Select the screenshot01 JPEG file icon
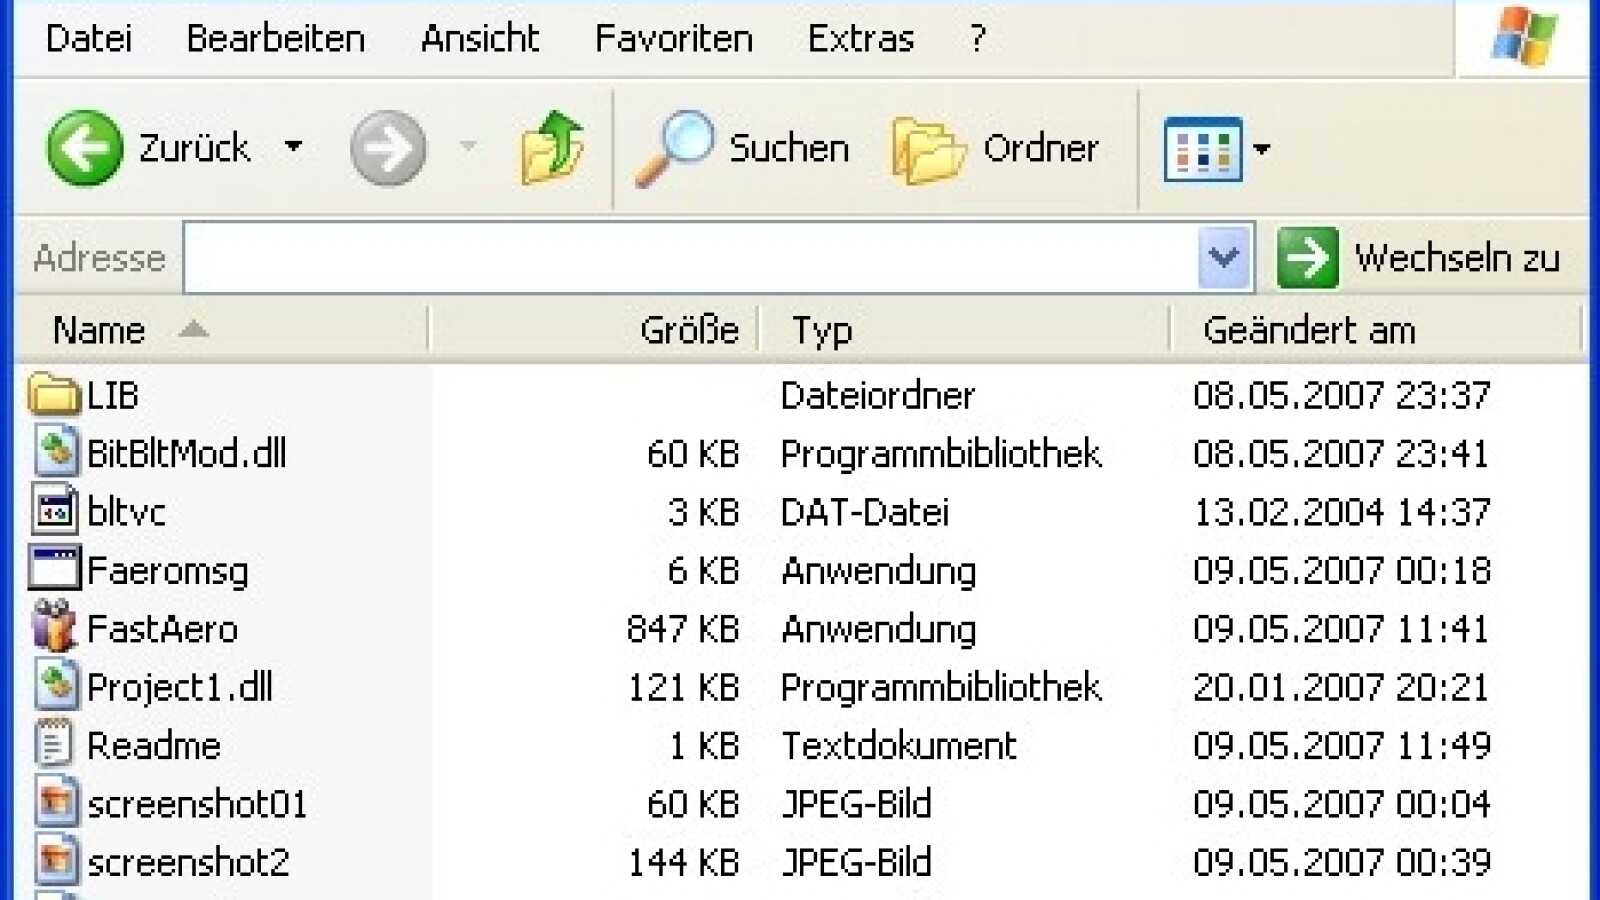 coord(56,803)
